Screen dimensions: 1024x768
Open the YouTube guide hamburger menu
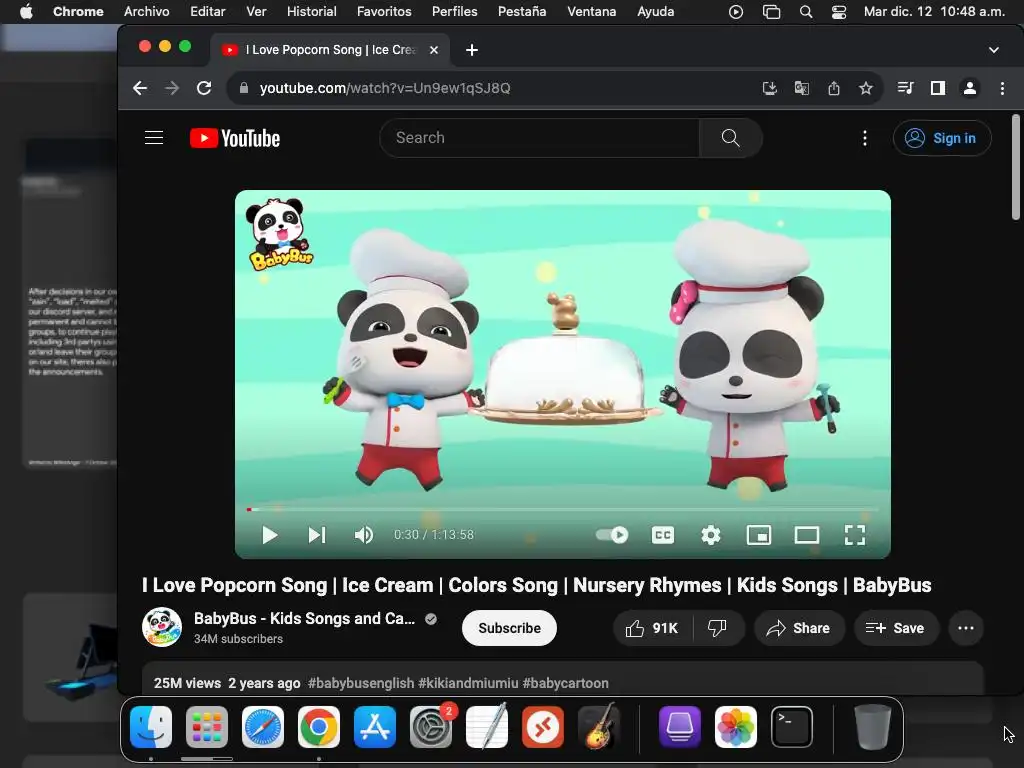pos(154,138)
